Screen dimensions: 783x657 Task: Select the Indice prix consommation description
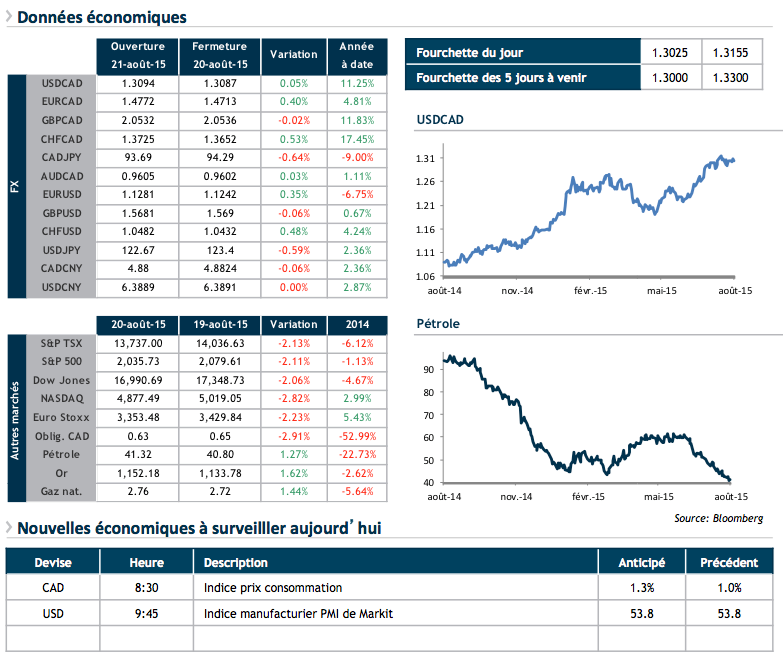(272, 588)
